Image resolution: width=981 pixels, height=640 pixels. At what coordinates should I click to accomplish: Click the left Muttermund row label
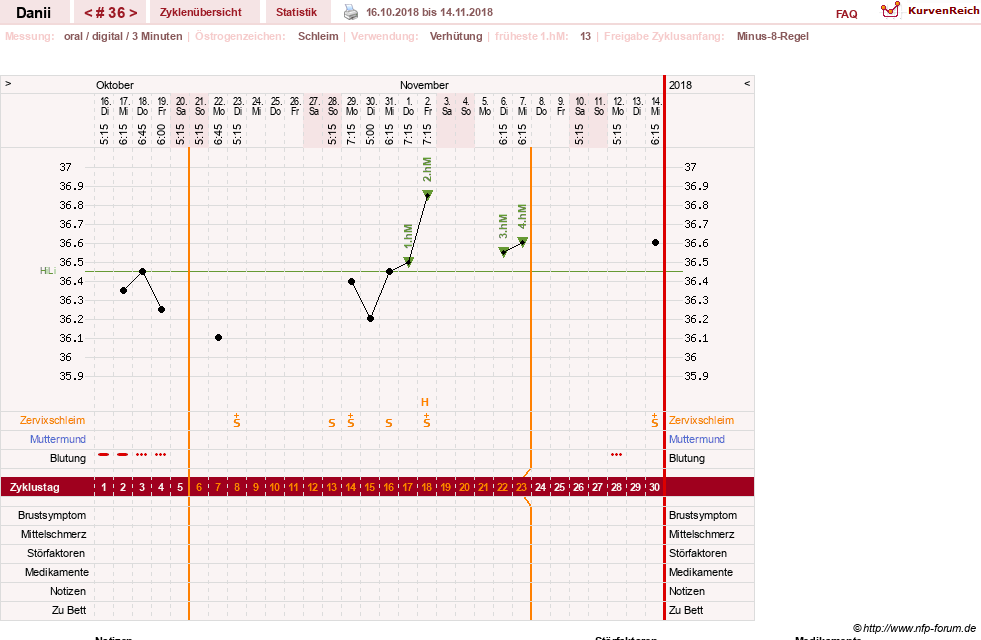click(58, 439)
